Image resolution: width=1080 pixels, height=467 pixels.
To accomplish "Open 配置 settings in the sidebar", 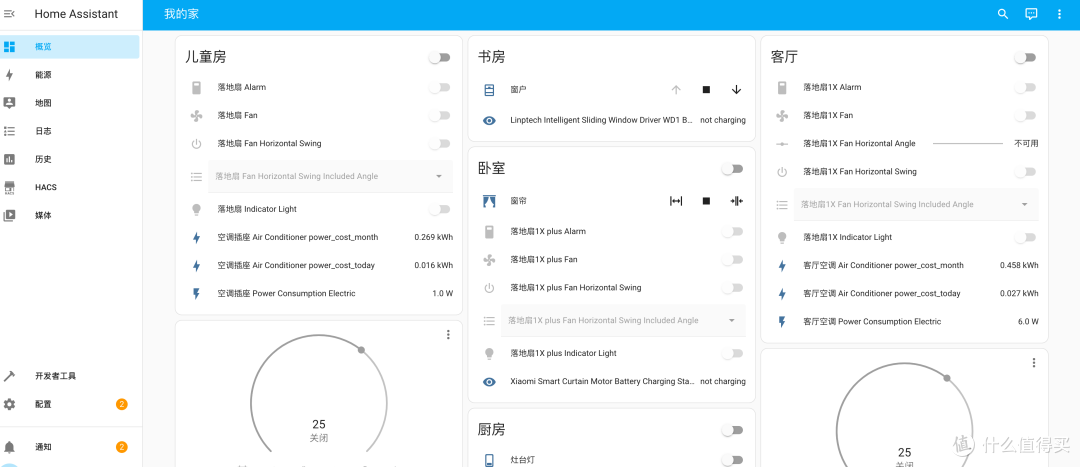I will click(x=70, y=404).
